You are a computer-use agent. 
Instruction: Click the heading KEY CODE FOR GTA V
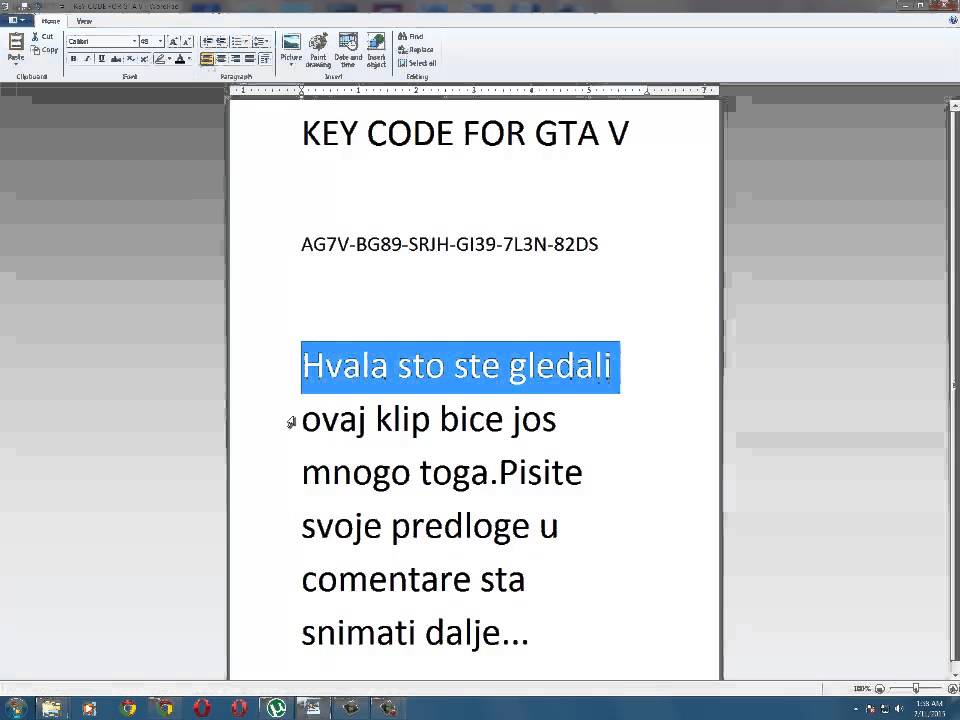pyautogui.click(x=465, y=133)
